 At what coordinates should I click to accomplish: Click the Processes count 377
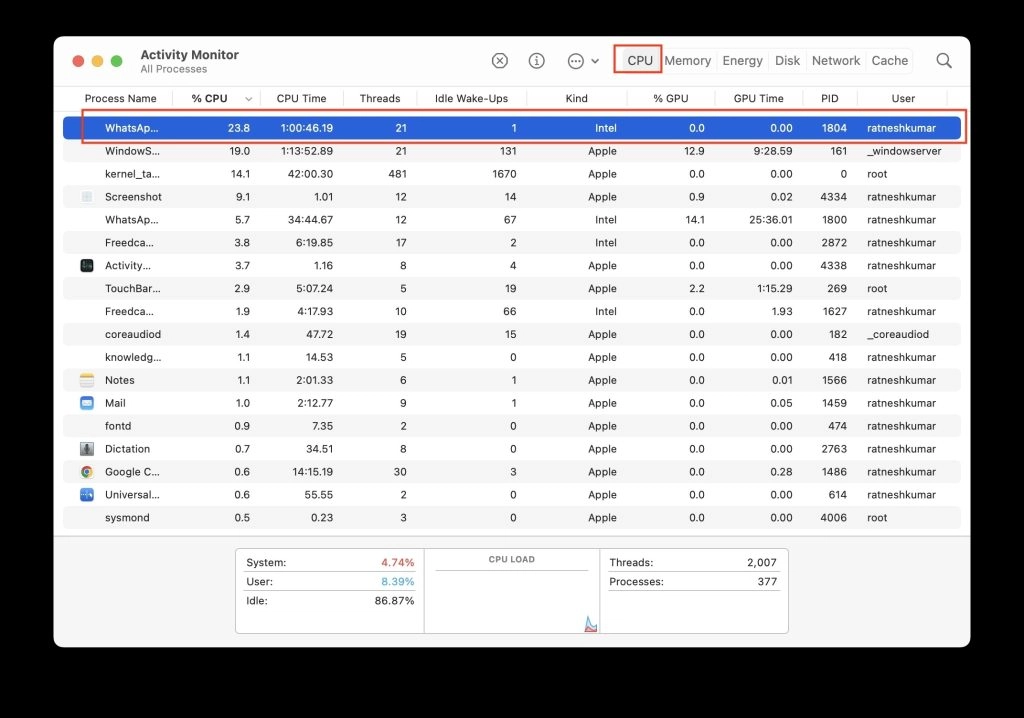(767, 581)
